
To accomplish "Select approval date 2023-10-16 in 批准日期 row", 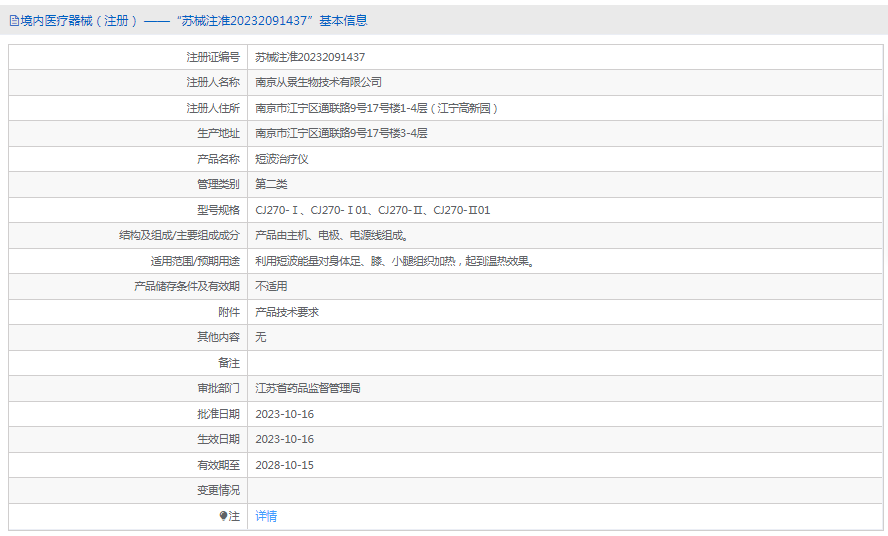I will (284, 414).
